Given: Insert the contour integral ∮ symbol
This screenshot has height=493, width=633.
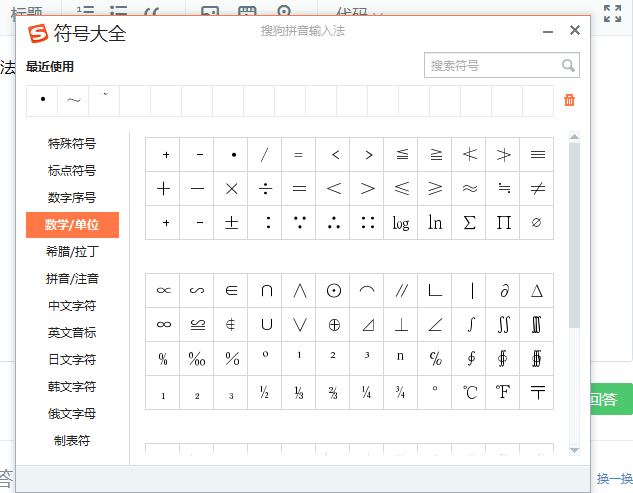Looking at the screenshot, I should point(469,359).
